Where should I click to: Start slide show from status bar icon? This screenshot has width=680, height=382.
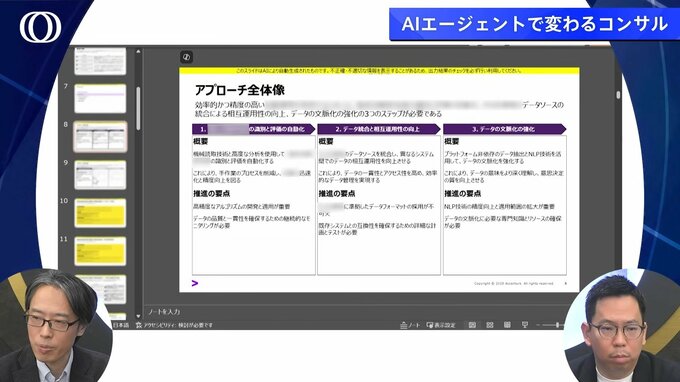(525, 325)
